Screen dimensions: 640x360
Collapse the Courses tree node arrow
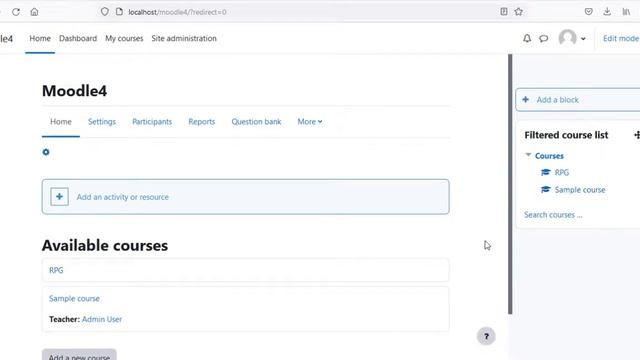[x=529, y=155]
